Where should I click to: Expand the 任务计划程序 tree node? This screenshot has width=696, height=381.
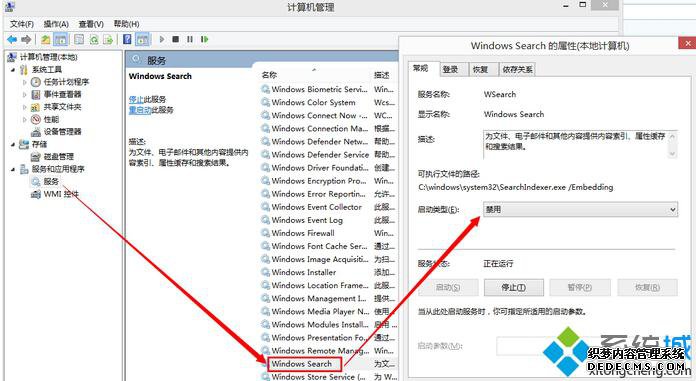coord(24,82)
